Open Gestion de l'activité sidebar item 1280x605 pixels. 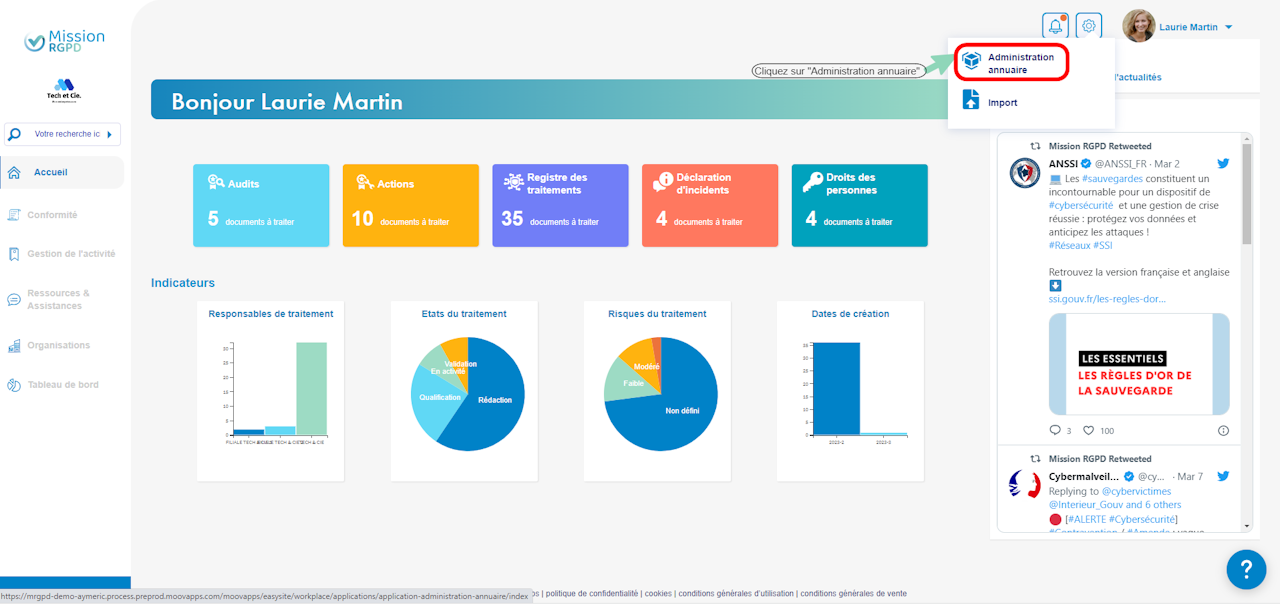point(72,254)
